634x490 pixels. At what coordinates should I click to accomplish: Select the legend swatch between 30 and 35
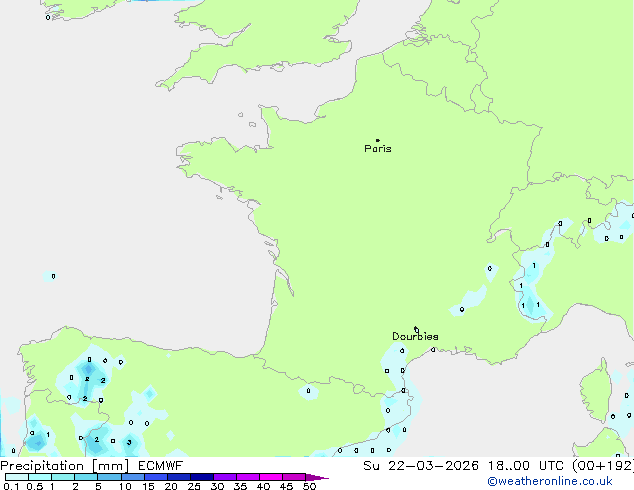(x=225, y=477)
